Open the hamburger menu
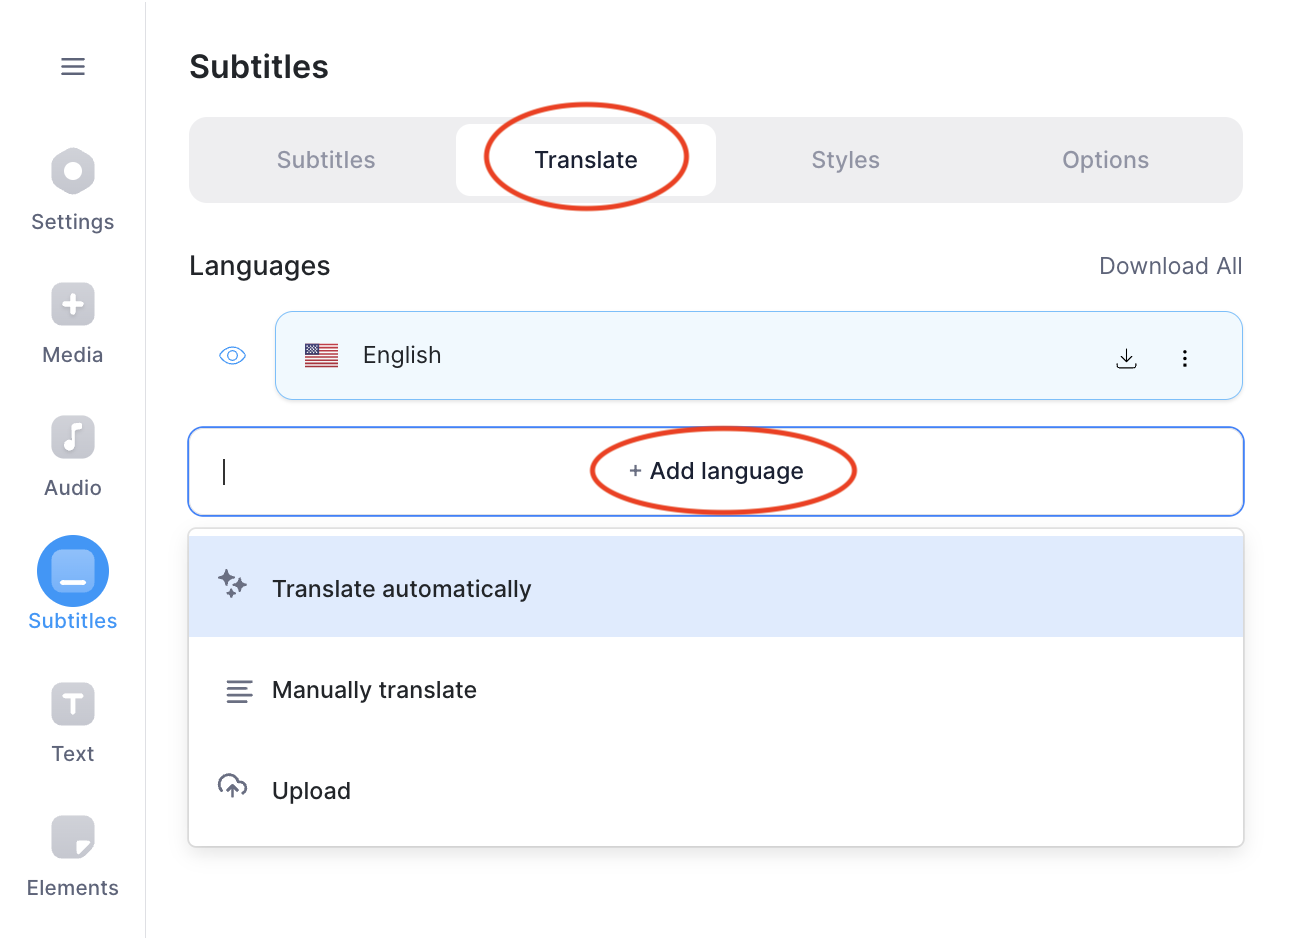Screen dimensions: 1294x938 [x=72, y=66]
